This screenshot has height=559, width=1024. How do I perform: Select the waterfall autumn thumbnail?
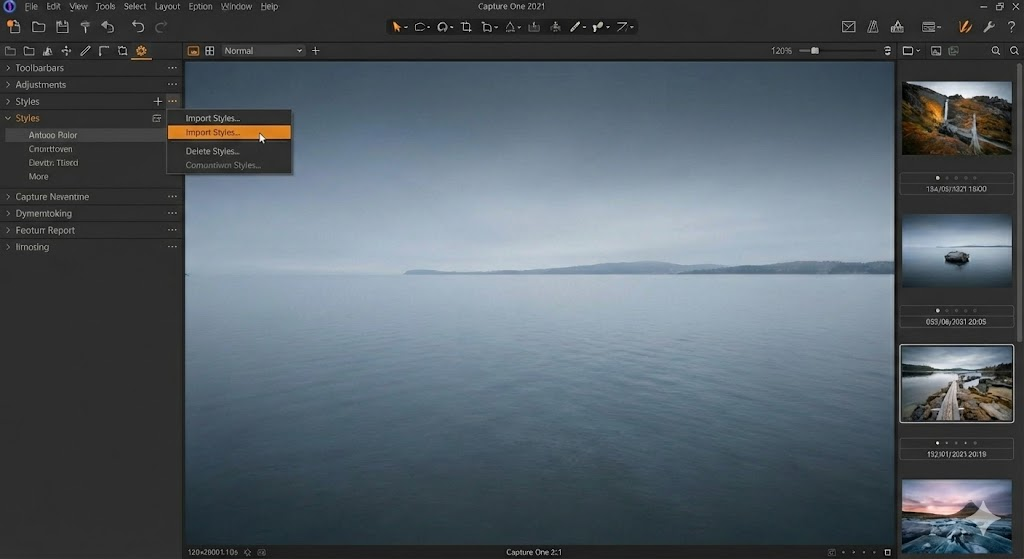pos(957,118)
